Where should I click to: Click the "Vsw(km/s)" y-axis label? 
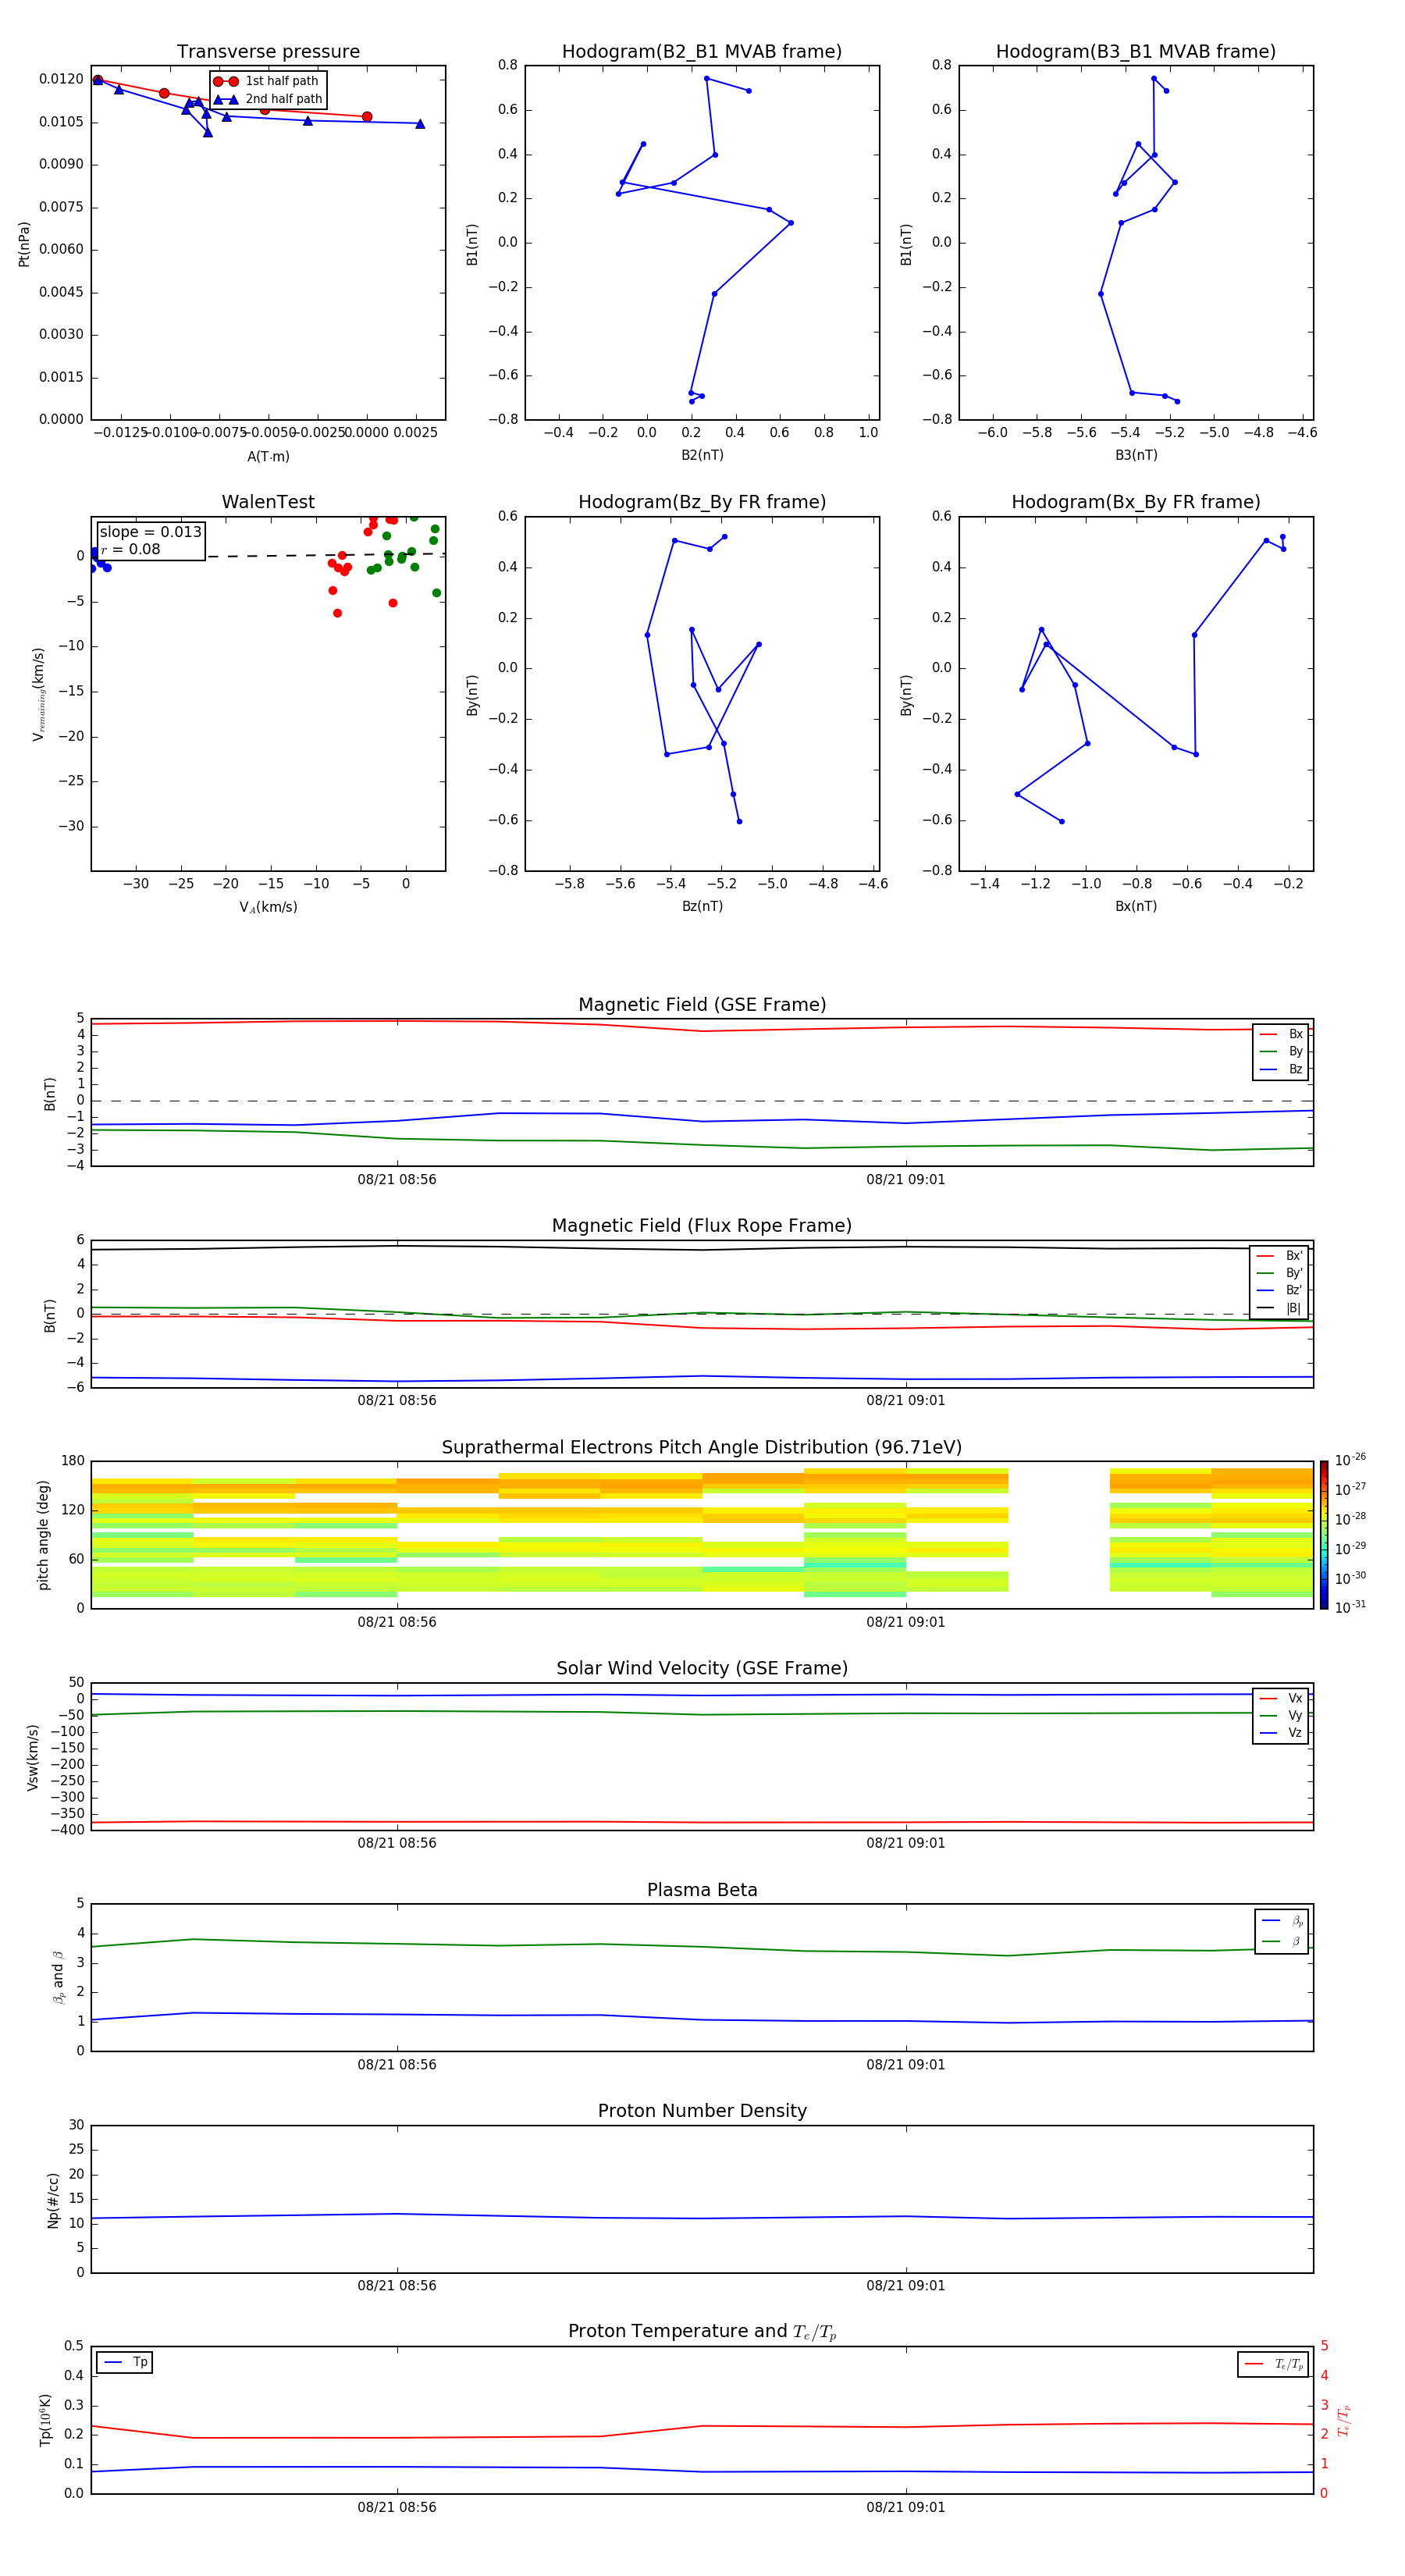click(33, 1757)
